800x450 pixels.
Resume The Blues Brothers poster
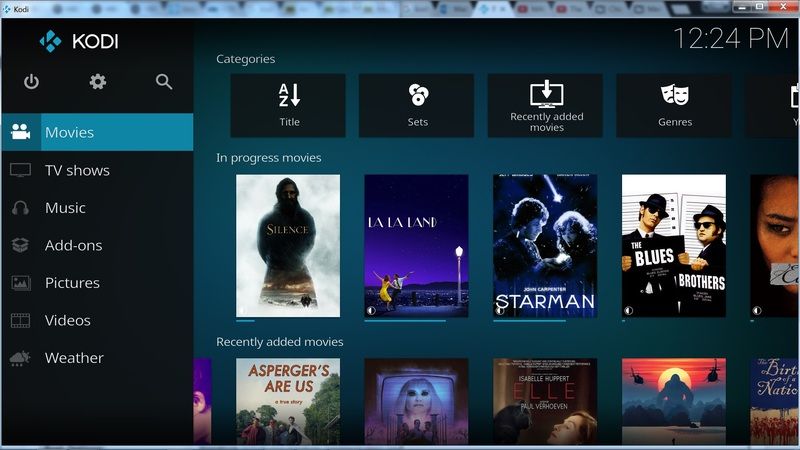pos(673,246)
